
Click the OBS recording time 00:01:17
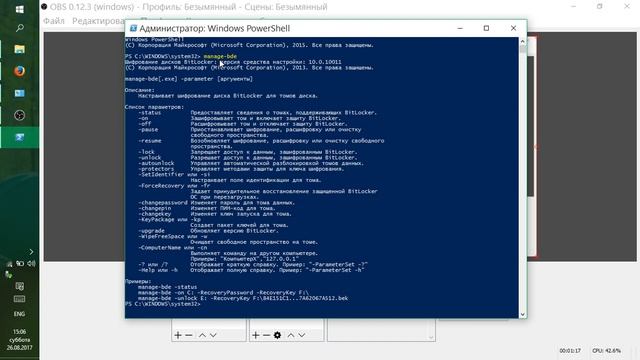pyautogui.click(x=570, y=351)
